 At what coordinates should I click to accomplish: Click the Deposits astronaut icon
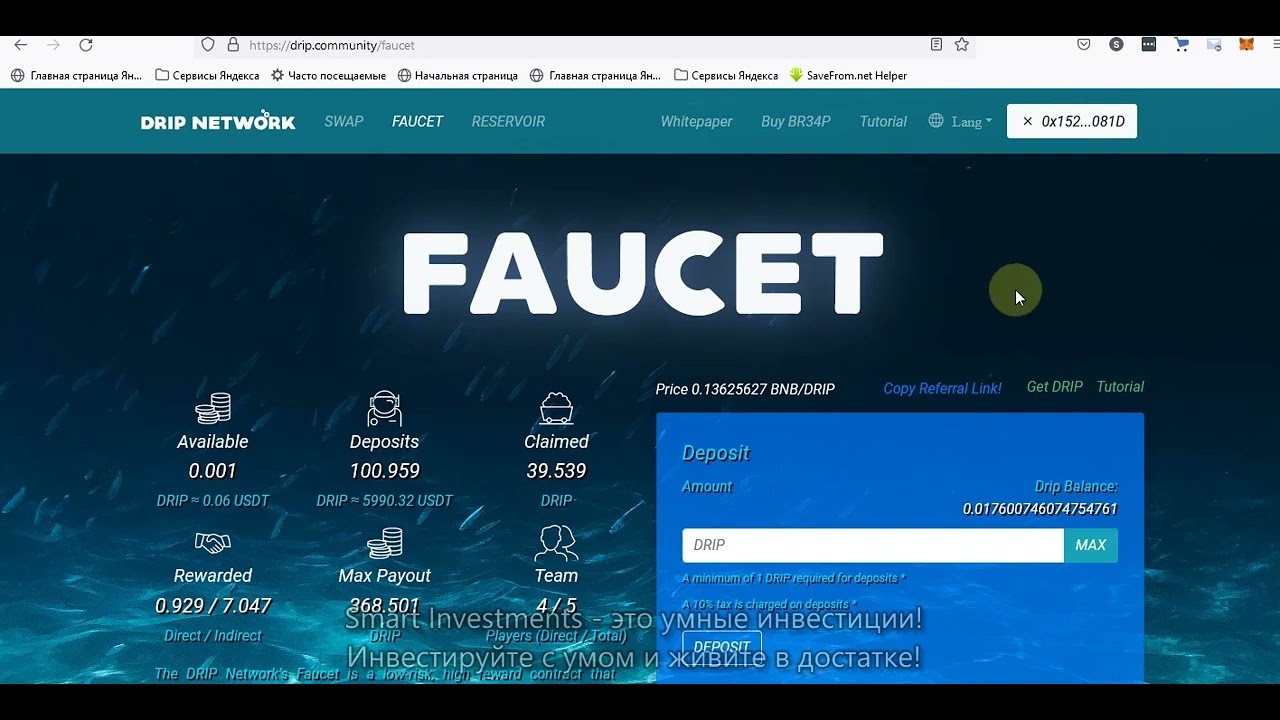pos(384,408)
